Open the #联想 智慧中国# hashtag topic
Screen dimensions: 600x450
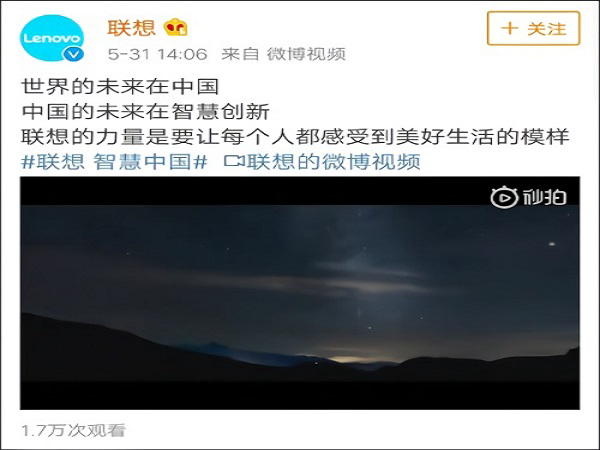point(114,161)
